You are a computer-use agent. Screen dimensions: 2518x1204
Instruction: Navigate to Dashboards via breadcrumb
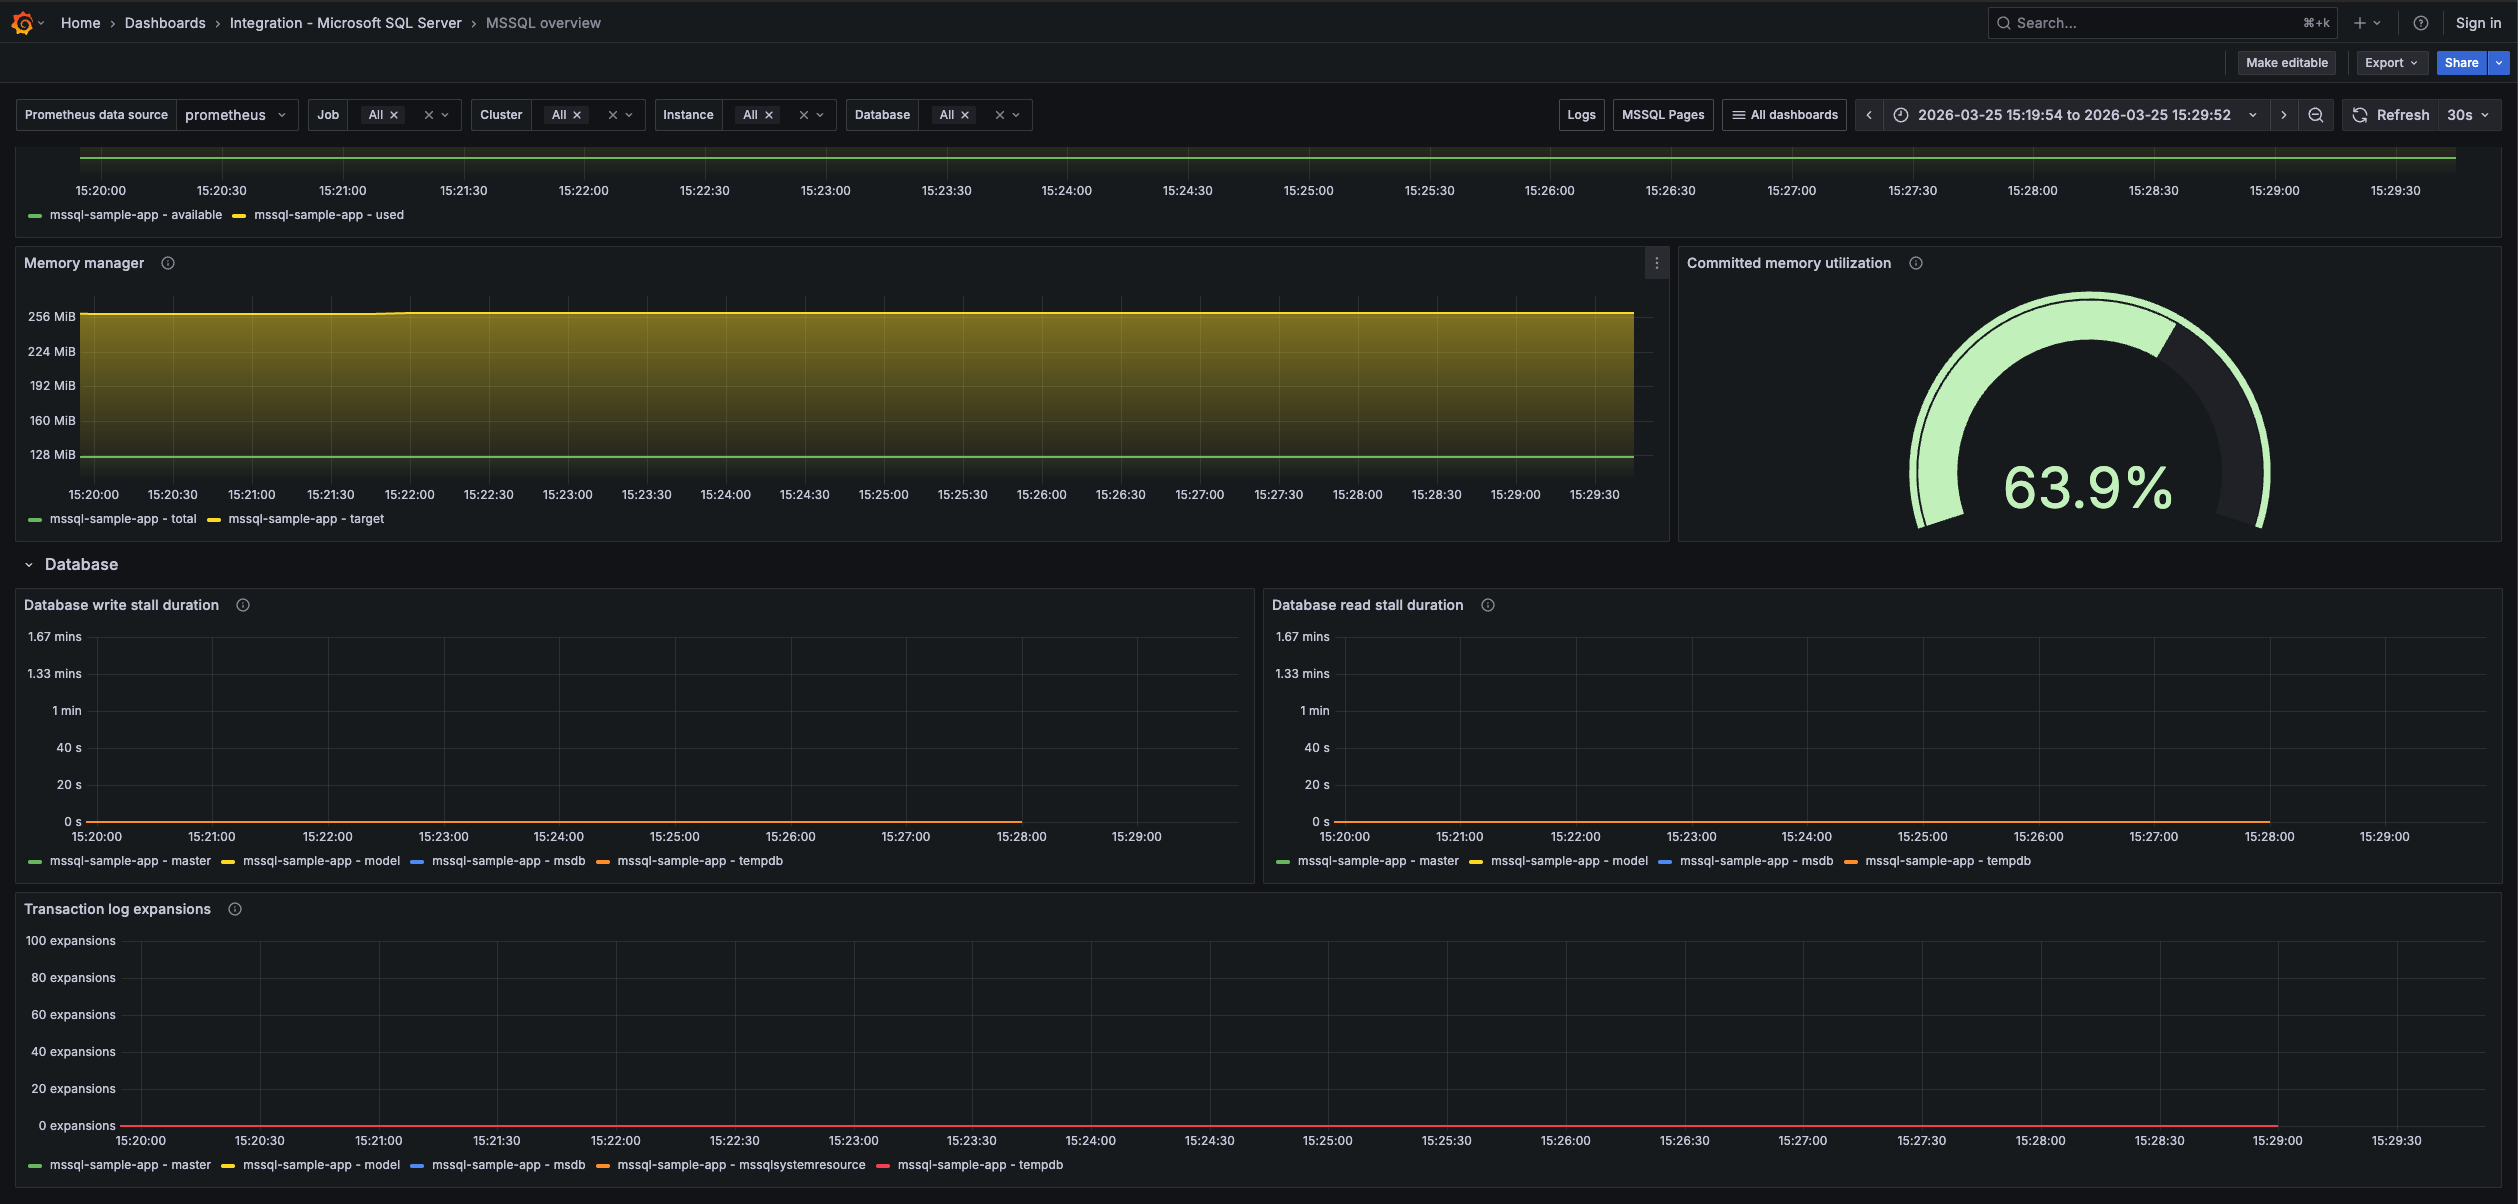(x=164, y=22)
